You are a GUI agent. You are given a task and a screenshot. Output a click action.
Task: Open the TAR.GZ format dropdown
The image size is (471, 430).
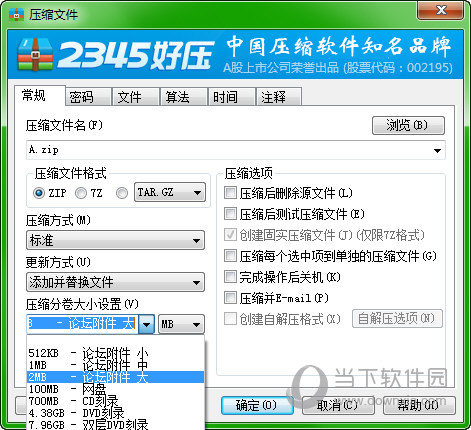pos(170,192)
